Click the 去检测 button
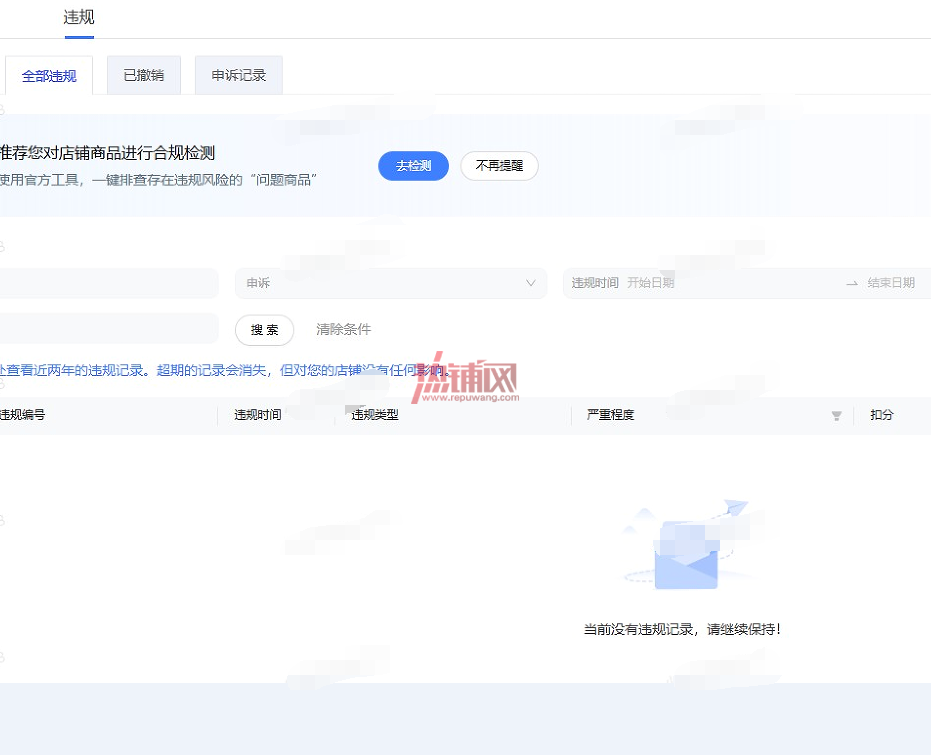 point(413,166)
